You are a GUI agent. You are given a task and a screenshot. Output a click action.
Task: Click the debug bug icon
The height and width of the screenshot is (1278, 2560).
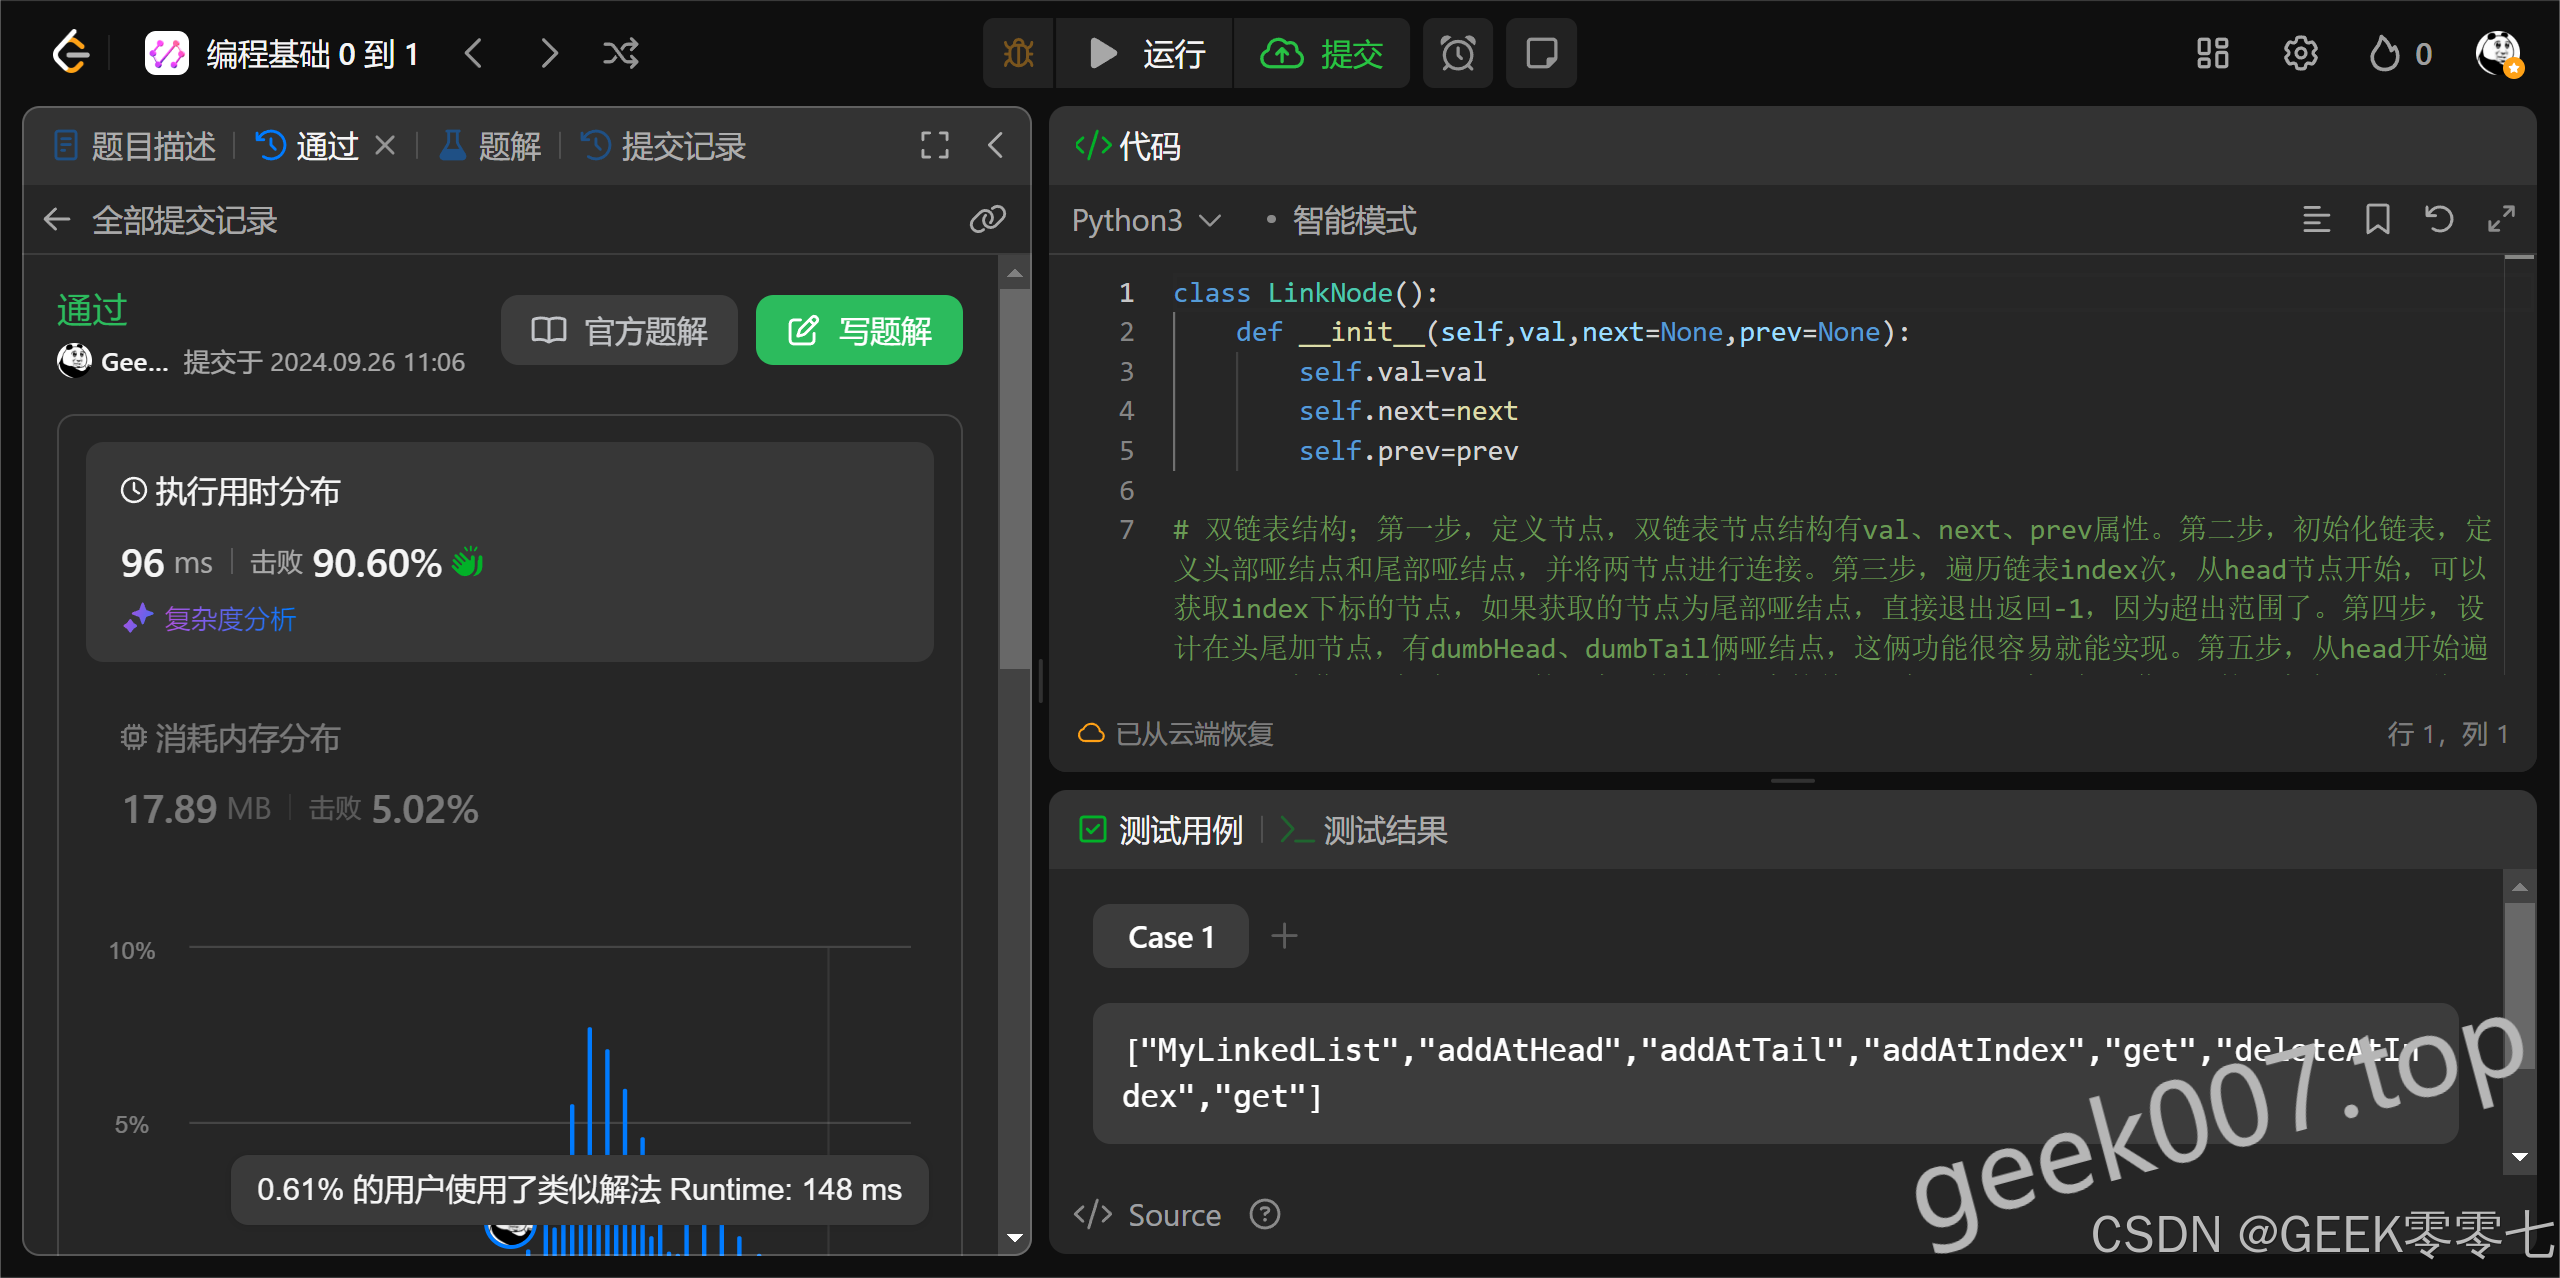(x=1018, y=53)
